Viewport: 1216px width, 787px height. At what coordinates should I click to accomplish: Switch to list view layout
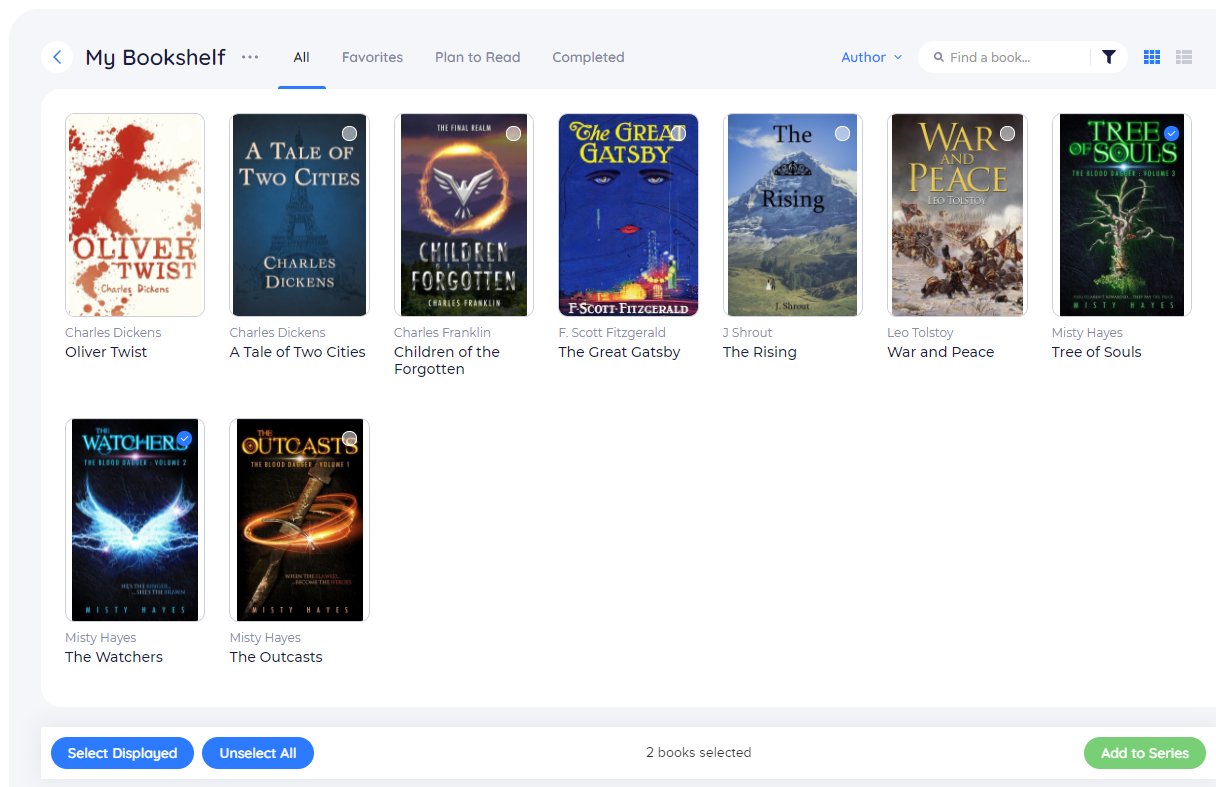coord(1184,57)
